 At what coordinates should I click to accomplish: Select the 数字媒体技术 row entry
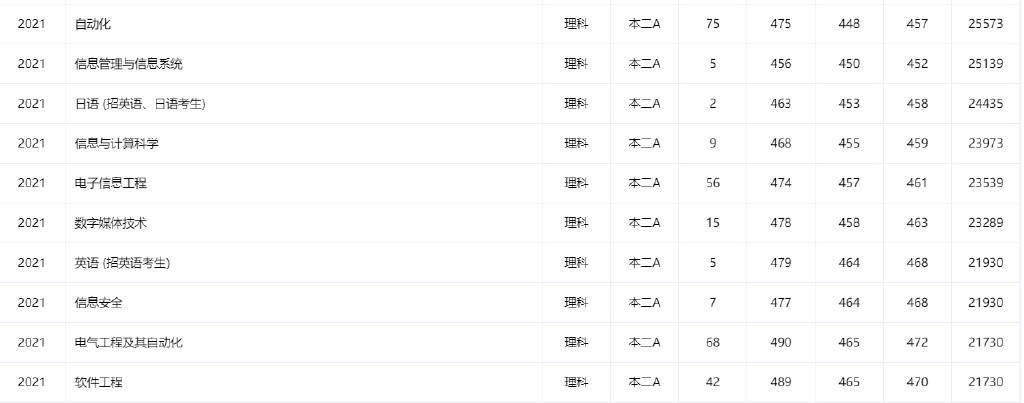pos(110,223)
